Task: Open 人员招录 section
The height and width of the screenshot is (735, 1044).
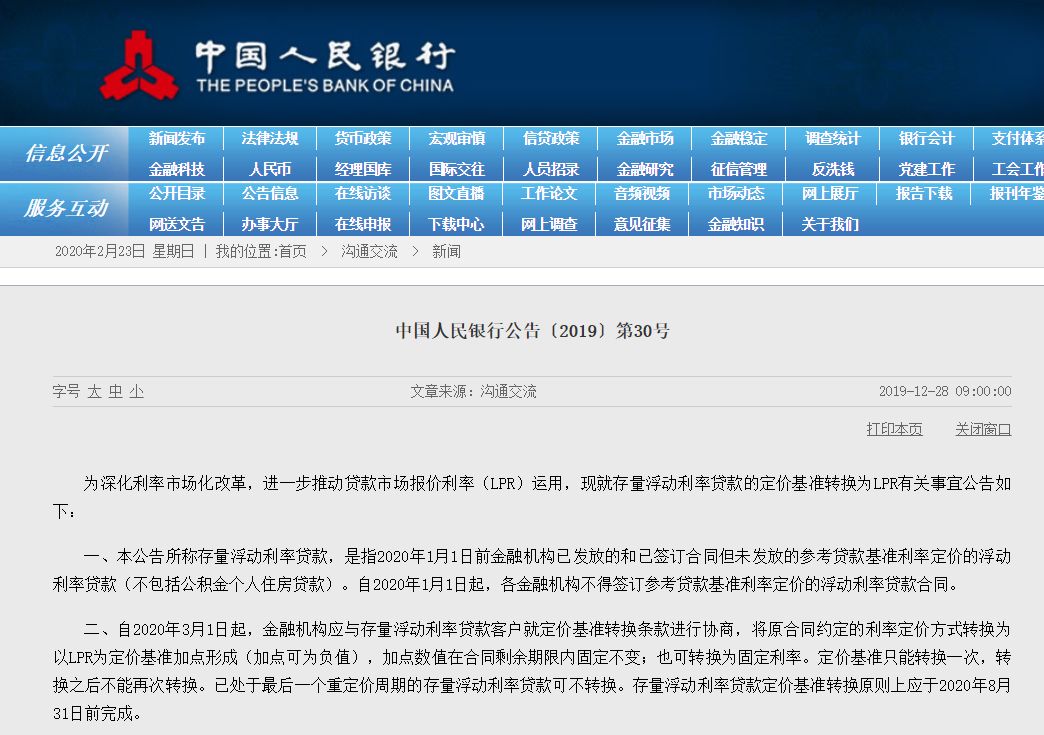Action: pos(551,169)
